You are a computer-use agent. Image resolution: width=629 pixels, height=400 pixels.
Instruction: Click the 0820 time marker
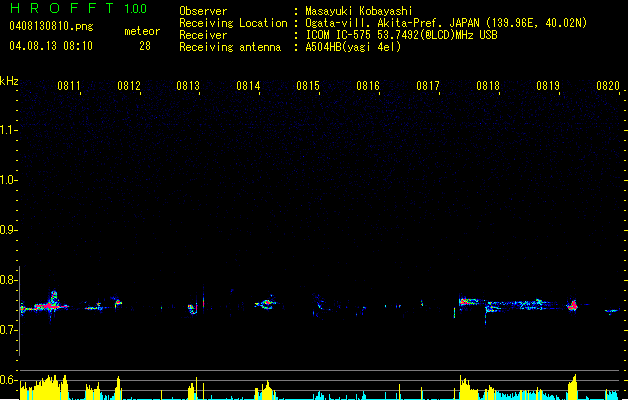pyautogui.click(x=608, y=86)
